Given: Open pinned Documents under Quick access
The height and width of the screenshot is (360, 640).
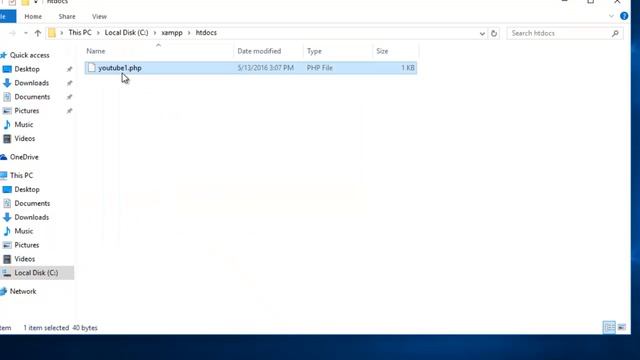Looking at the screenshot, I should coord(32,97).
